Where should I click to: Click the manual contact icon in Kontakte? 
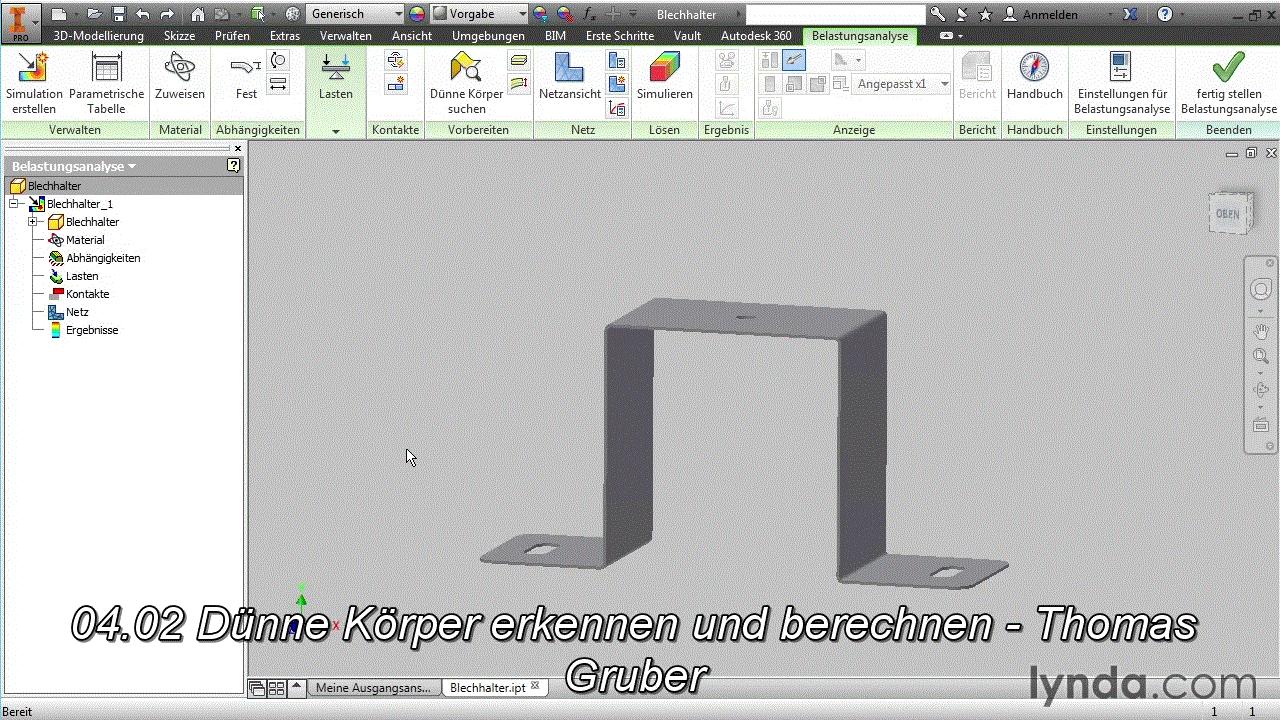pos(396,84)
